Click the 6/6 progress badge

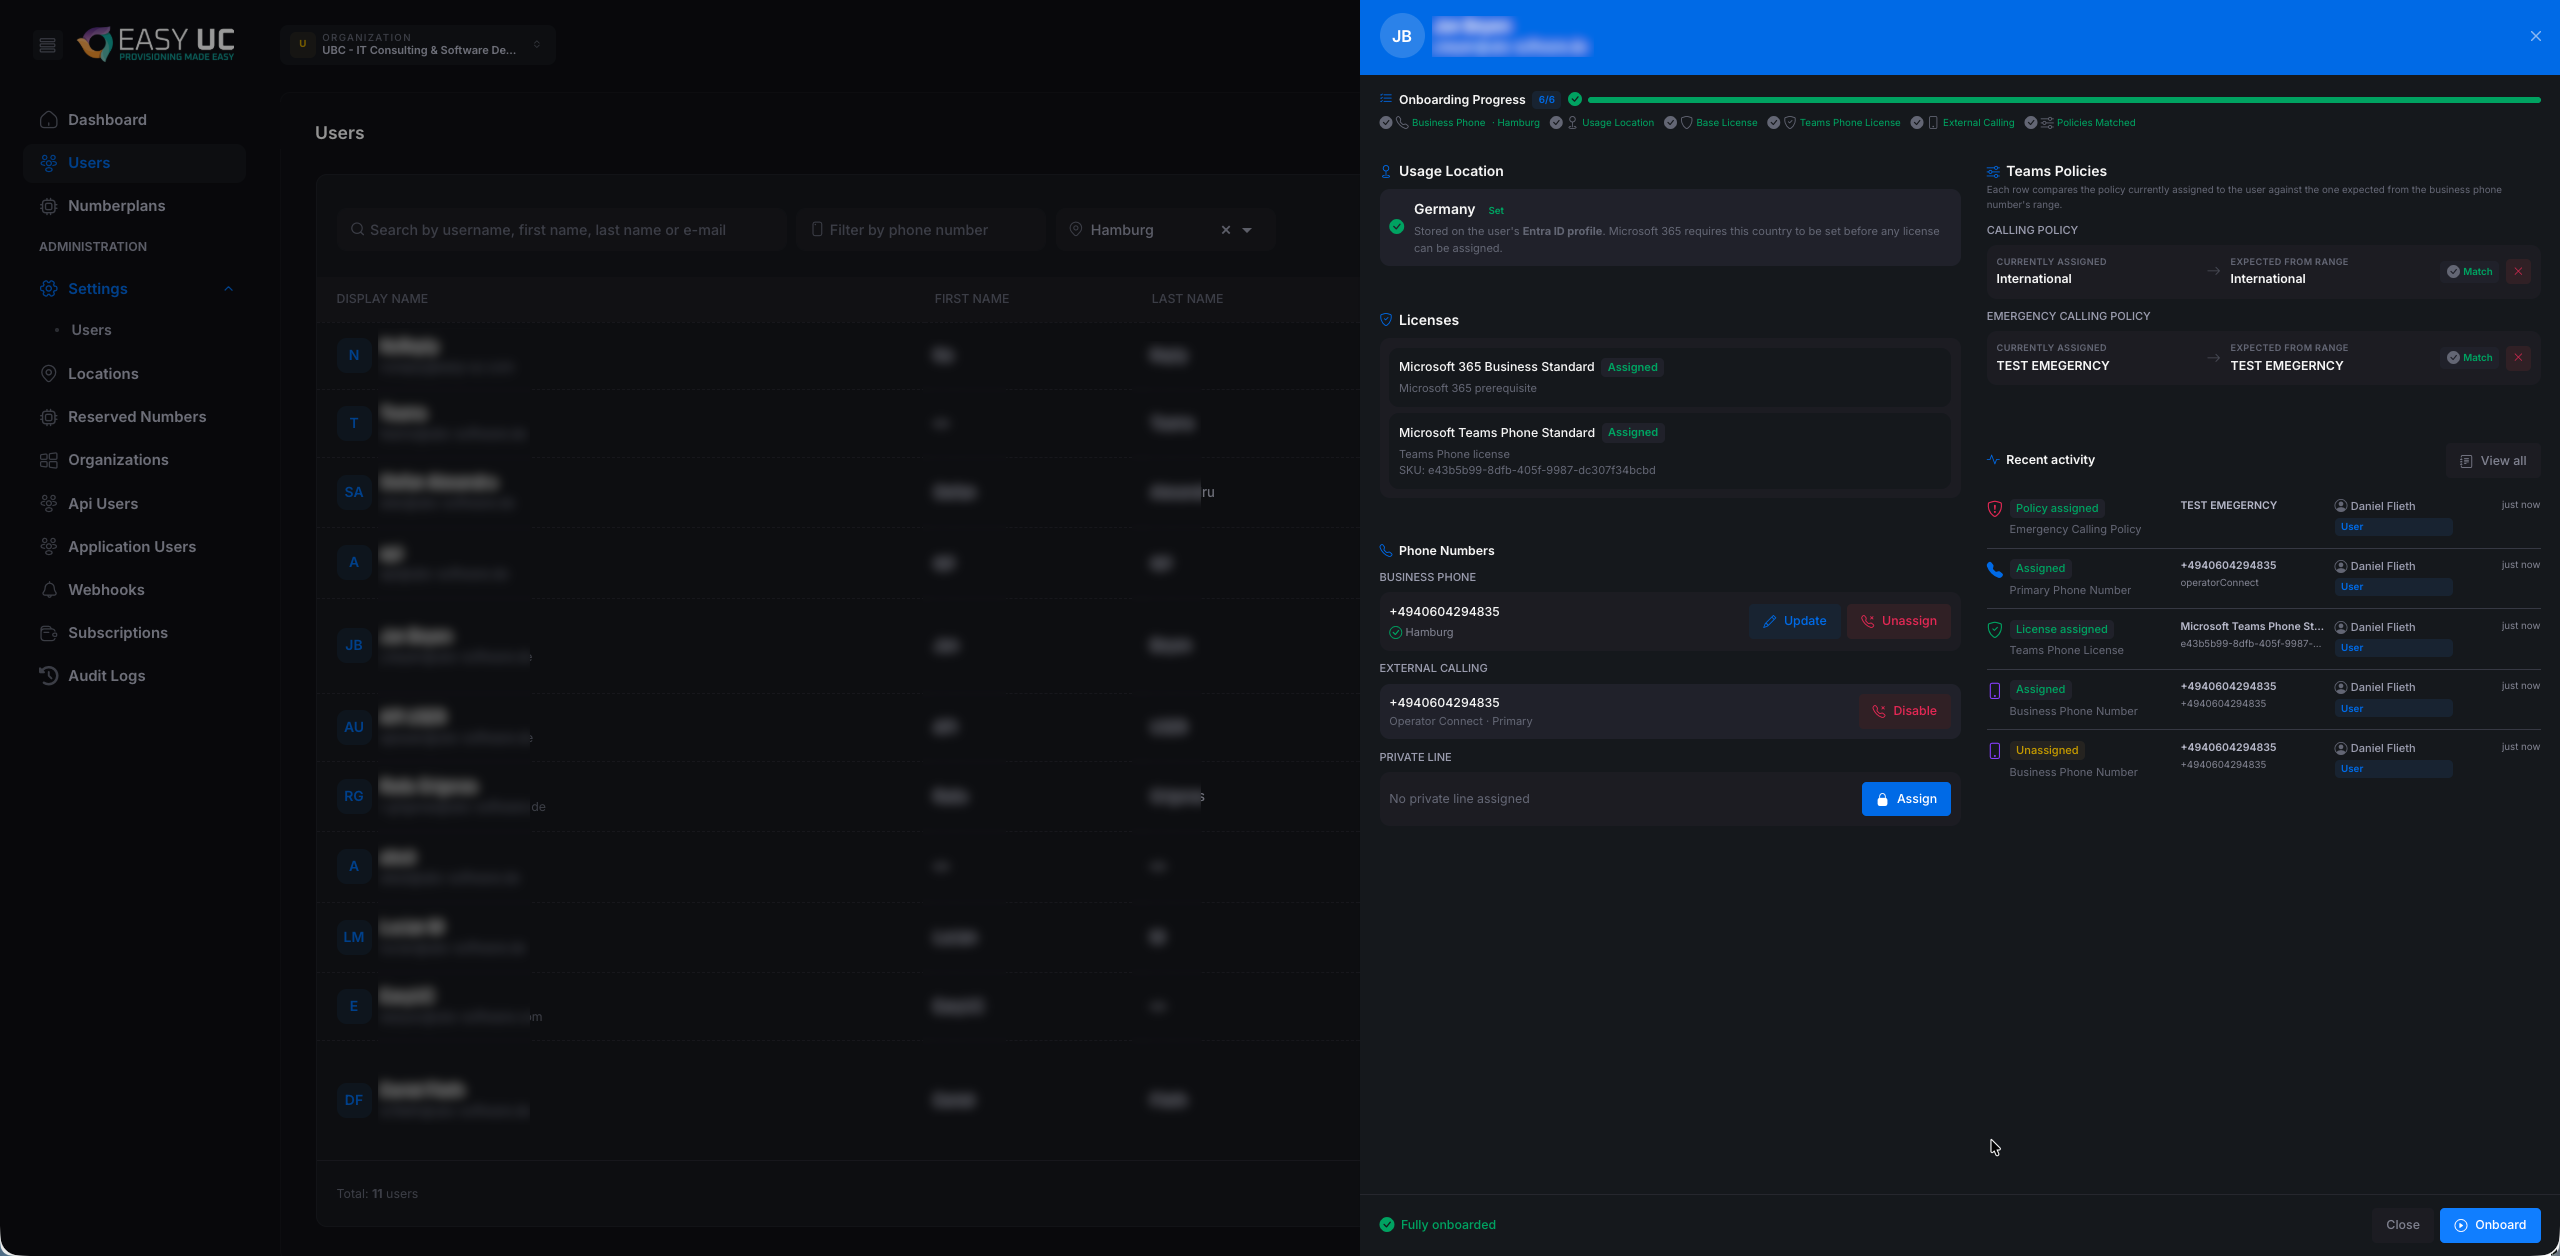click(1546, 100)
